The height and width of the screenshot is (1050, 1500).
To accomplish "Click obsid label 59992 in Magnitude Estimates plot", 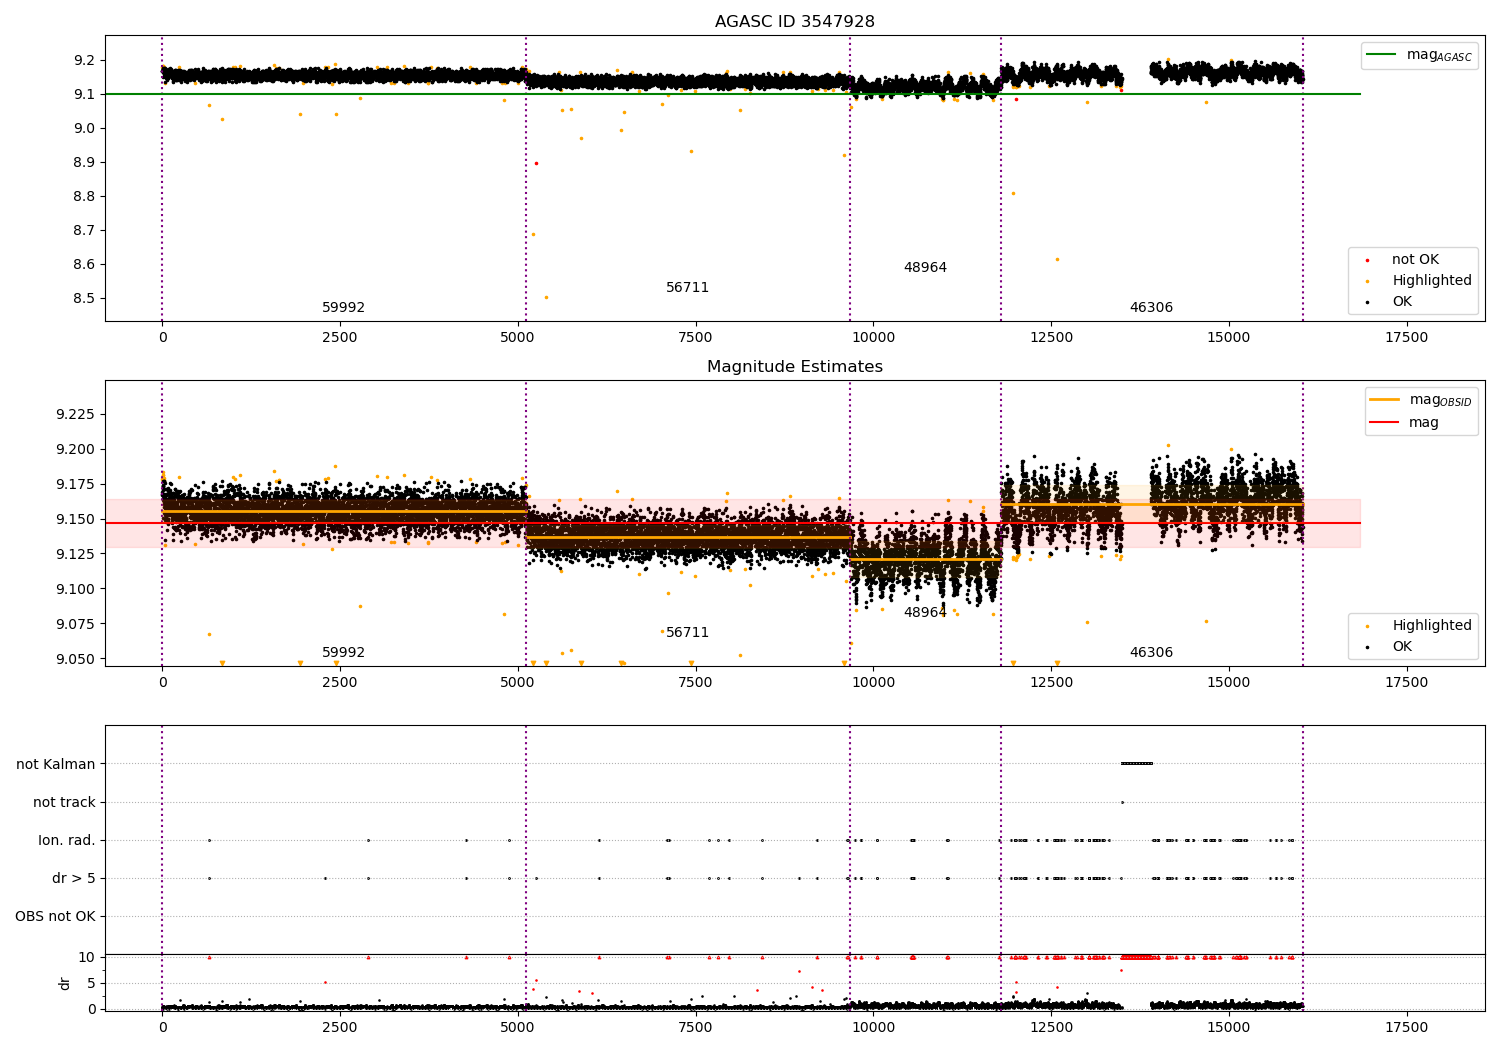I will pyautogui.click(x=343, y=653).
